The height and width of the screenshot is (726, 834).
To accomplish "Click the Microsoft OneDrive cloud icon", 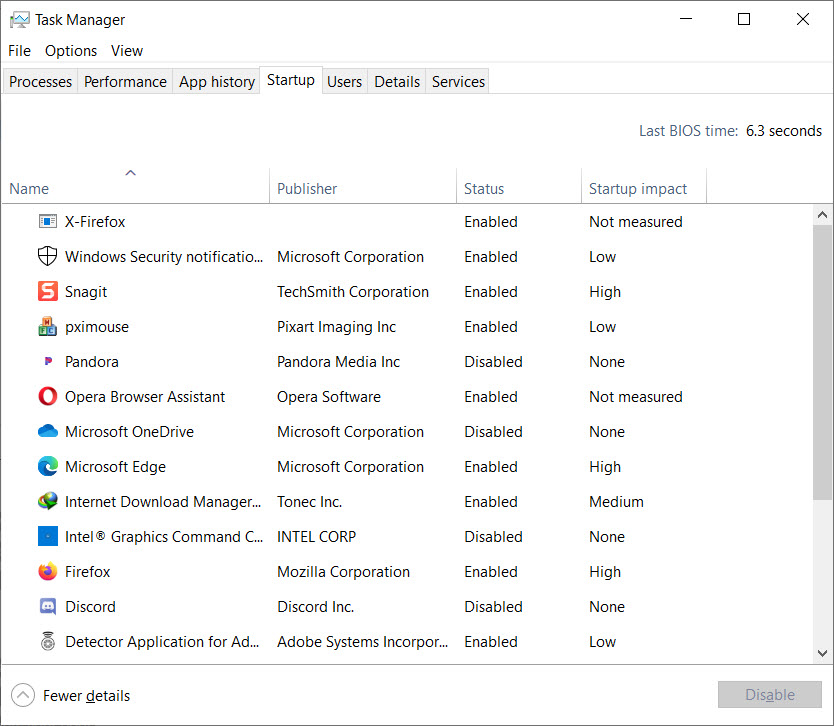I will point(47,431).
